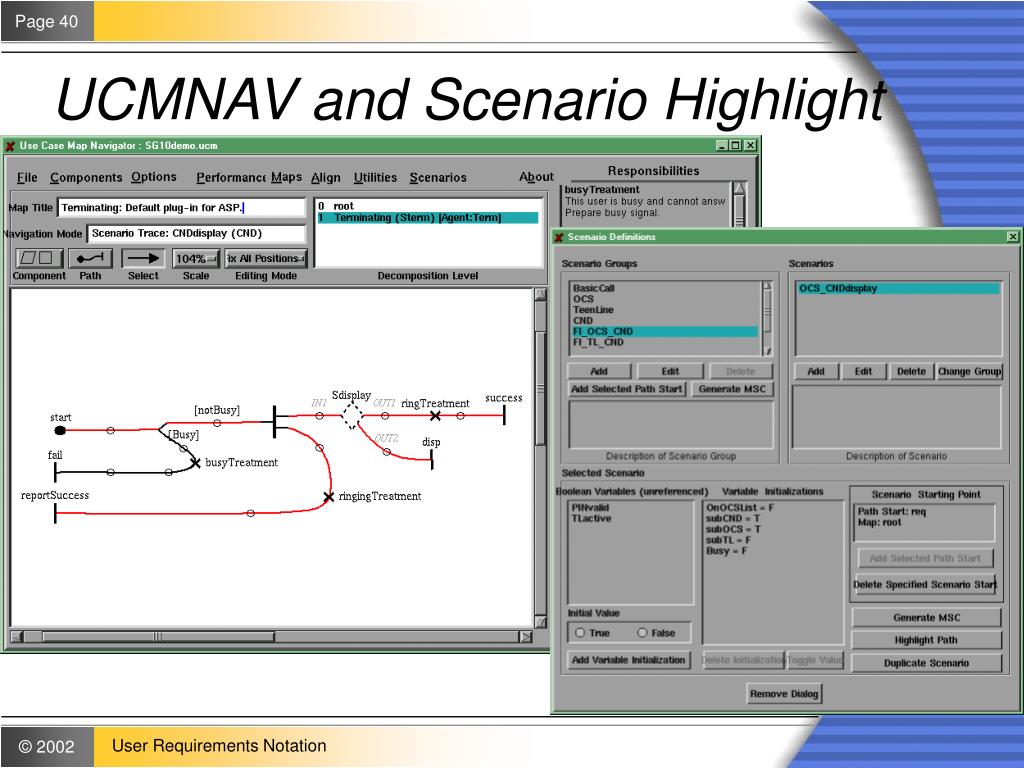Choose the Path tool icon
1024x768 pixels.
[90, 259]
